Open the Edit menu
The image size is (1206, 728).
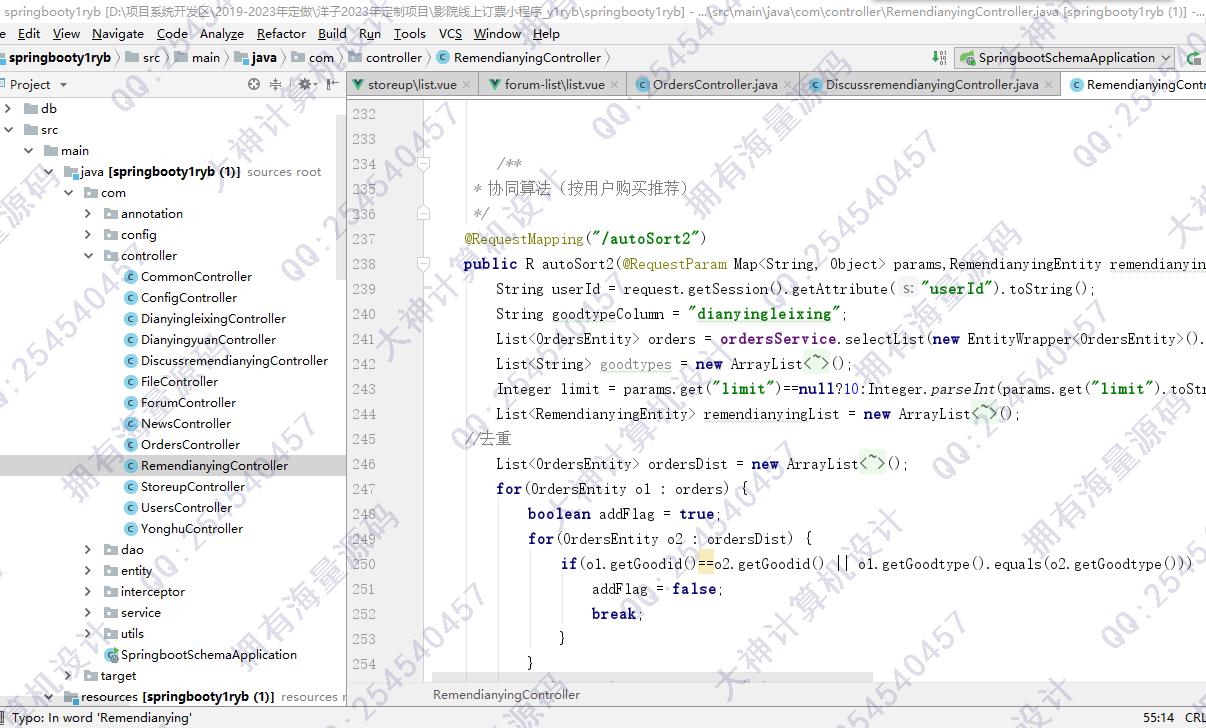[29, 33]
